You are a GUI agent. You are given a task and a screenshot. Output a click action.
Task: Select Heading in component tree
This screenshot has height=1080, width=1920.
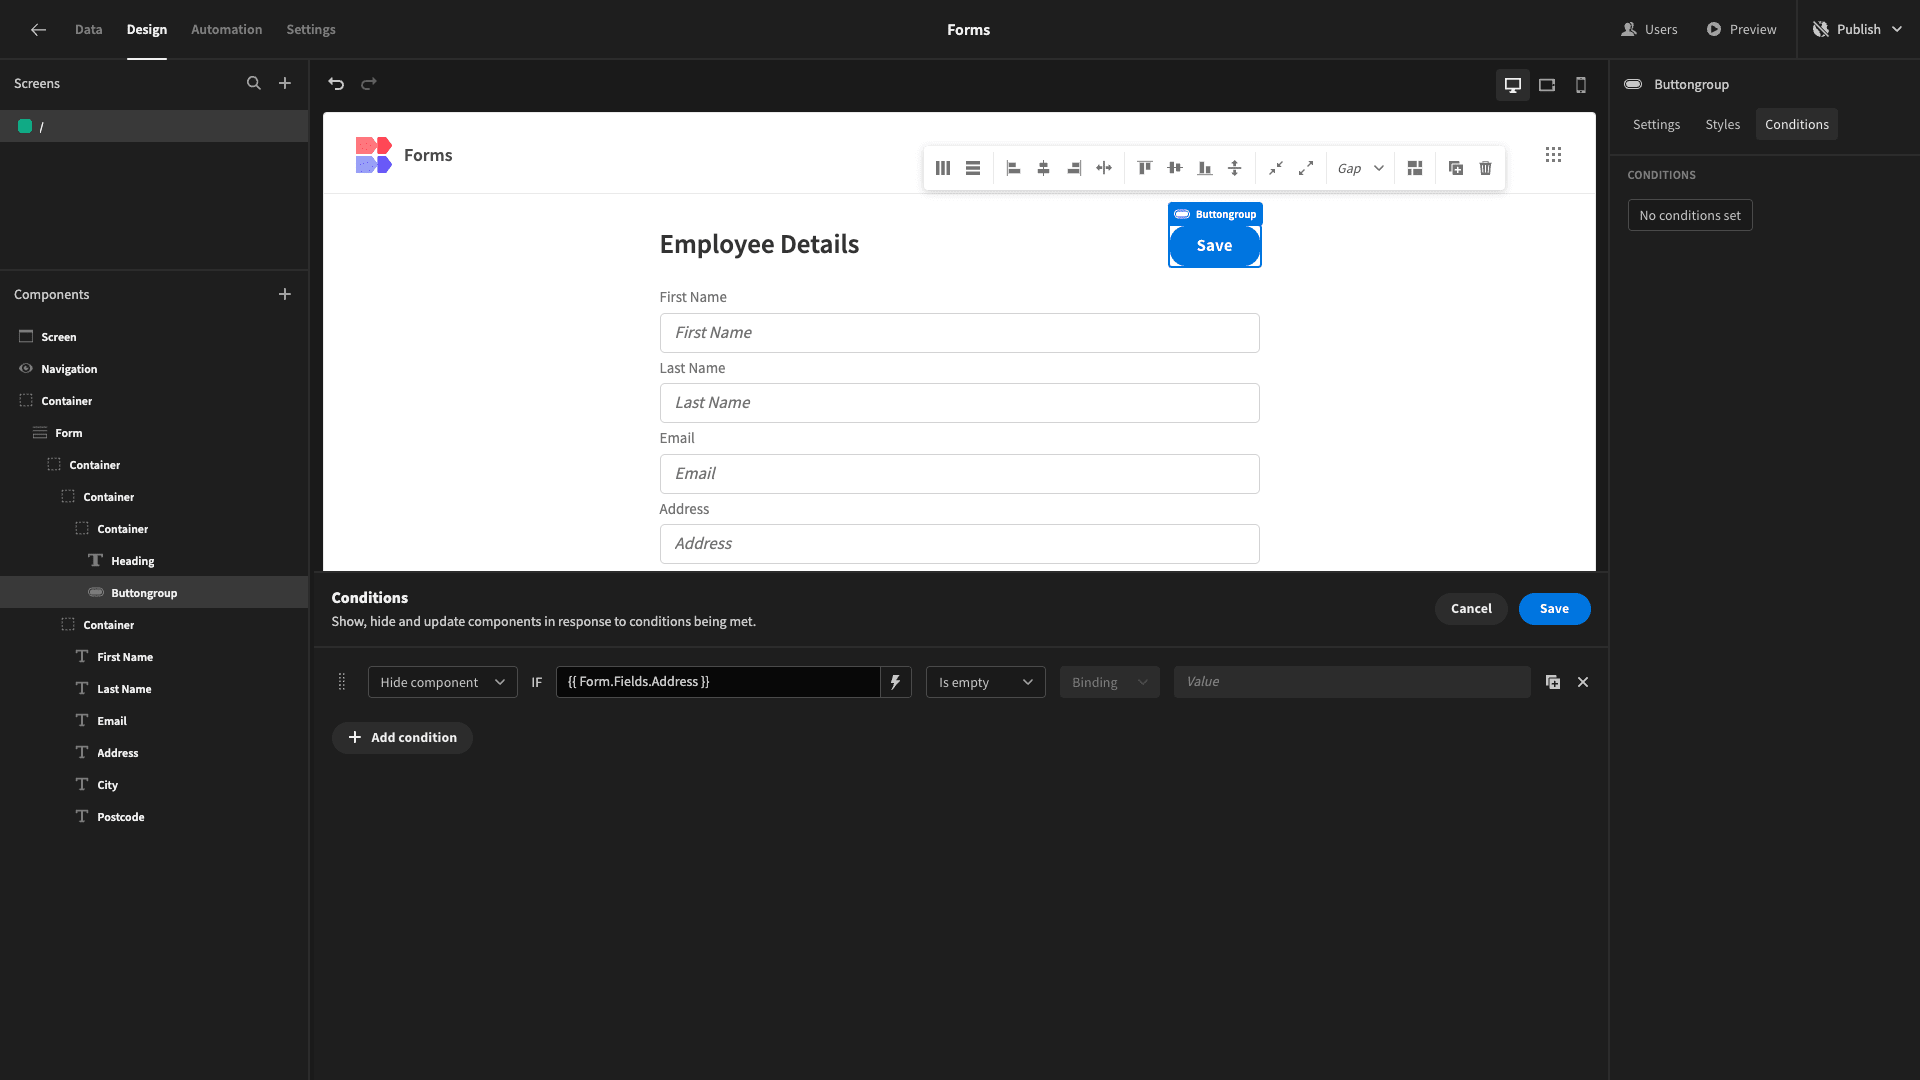154,561
